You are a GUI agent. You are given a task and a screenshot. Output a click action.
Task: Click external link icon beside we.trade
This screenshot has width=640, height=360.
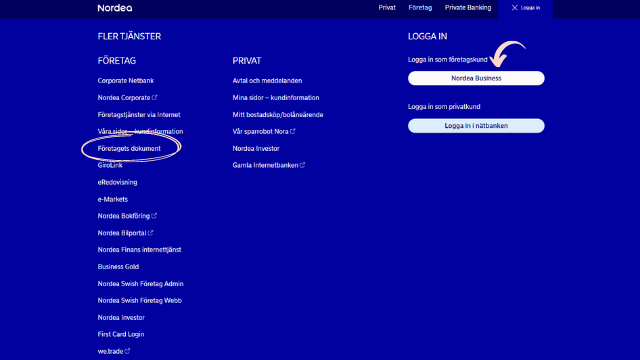coord(127,351)
